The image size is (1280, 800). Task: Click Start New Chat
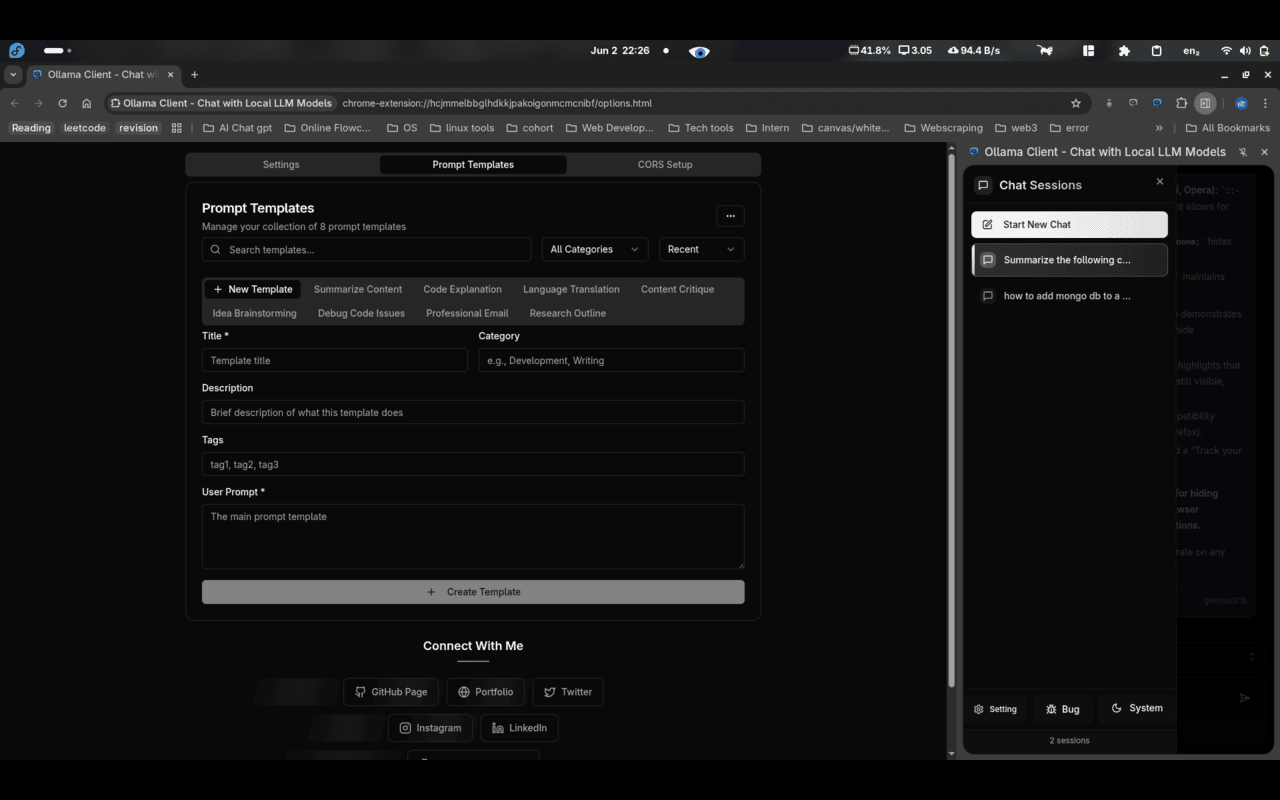pos(1069,224)
